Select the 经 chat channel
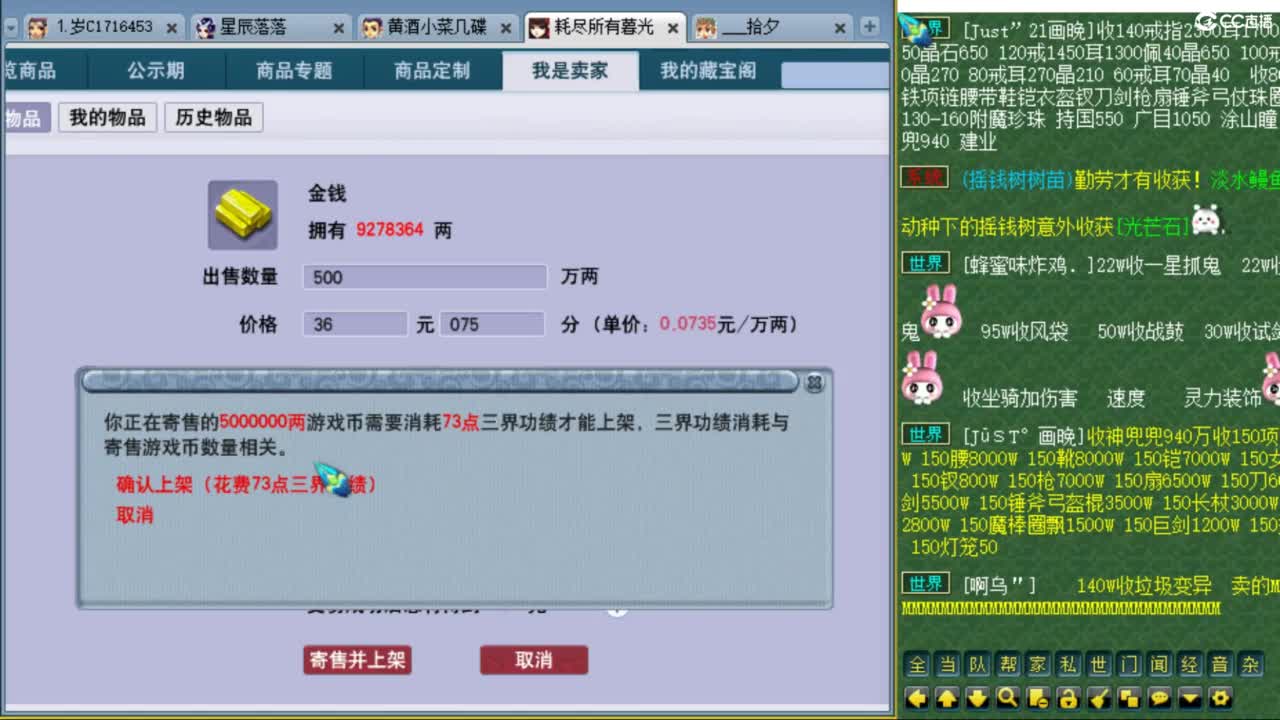The width and height of the screenshot is (1280, 720). [x=1189, y=665]
